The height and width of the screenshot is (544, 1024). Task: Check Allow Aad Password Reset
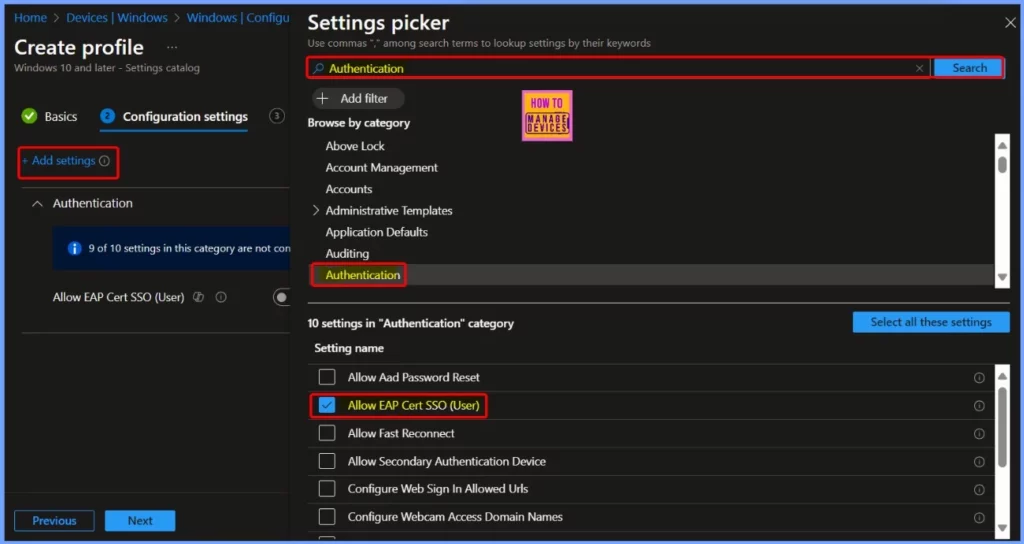coord(327,377)
